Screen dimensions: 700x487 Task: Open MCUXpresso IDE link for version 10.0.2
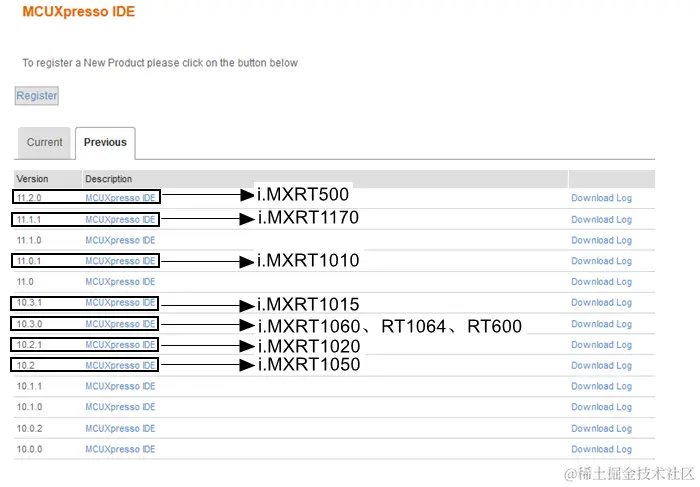(120, 429)
